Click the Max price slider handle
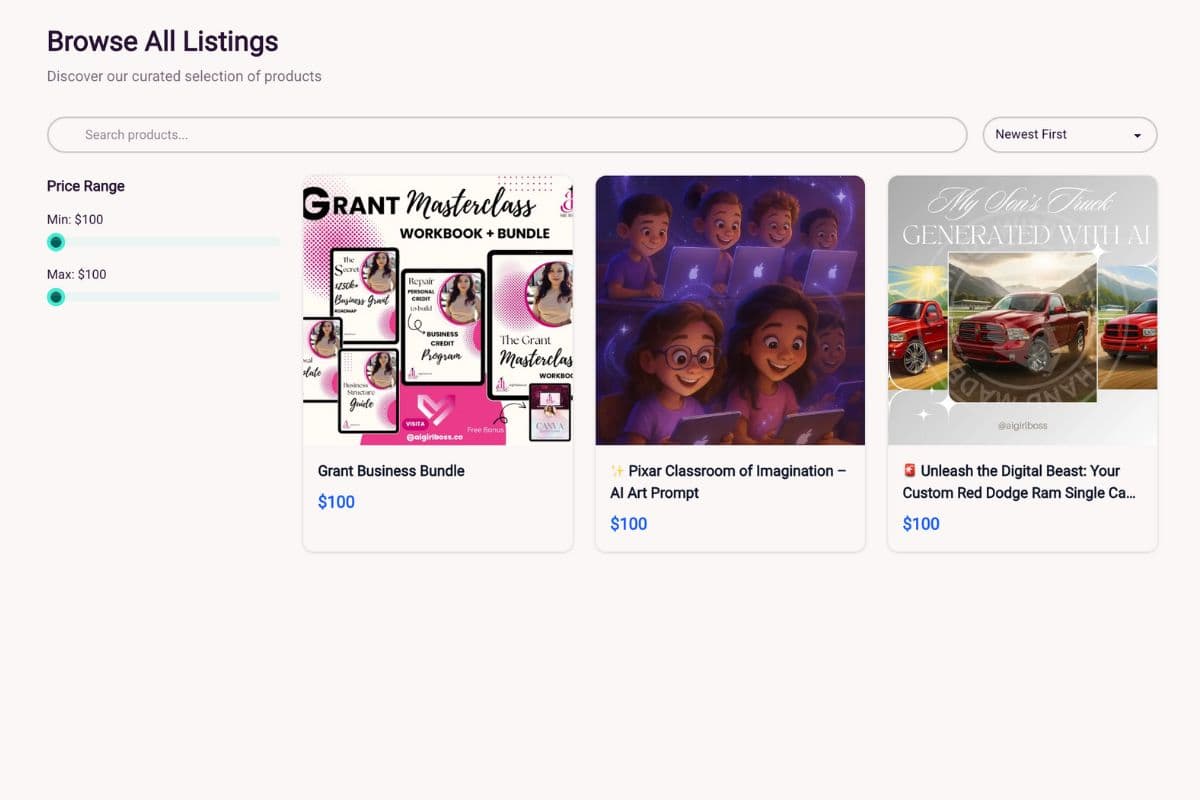Screen dimensions: 1200x800 click(x=55, y=296)
